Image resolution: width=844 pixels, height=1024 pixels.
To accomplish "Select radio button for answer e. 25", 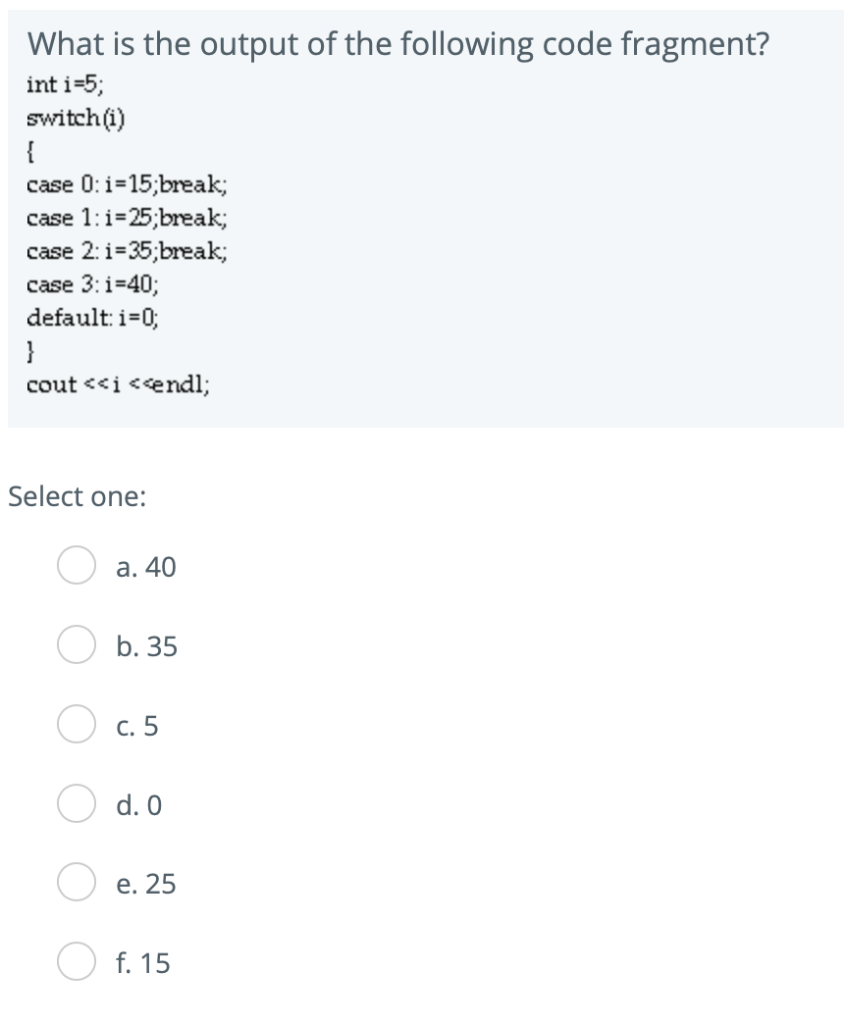I will 75,884.
